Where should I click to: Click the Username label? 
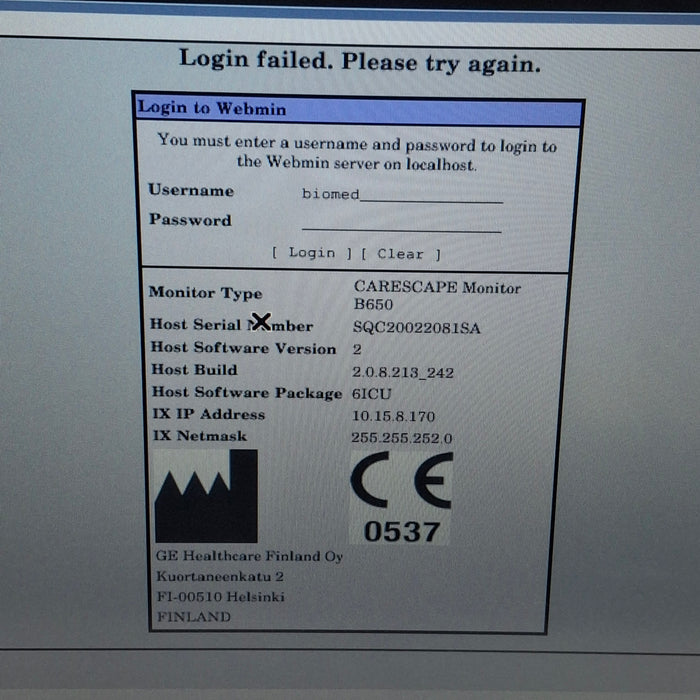pyautogui.click(x=191, y=190)
